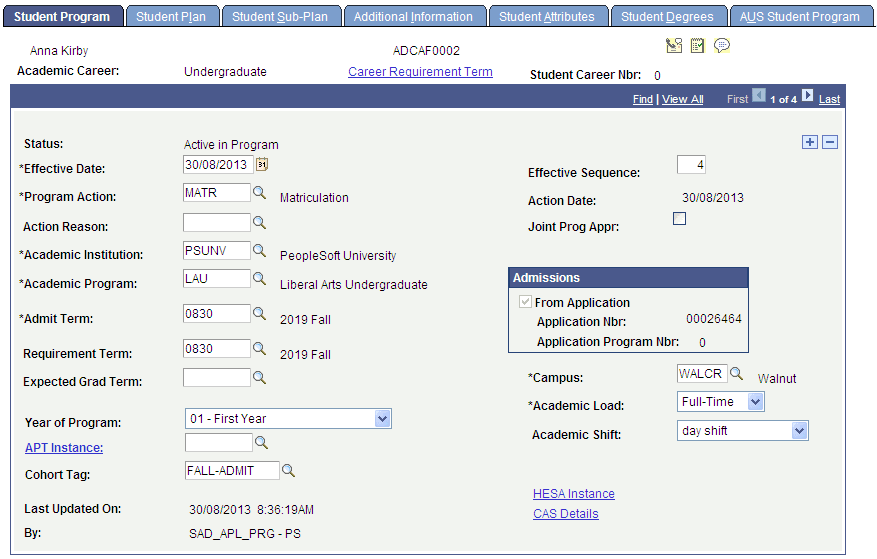The height and width of the screenshot is (559, 877).
Task: Open the APT Instance link
Action: (64, 448)
